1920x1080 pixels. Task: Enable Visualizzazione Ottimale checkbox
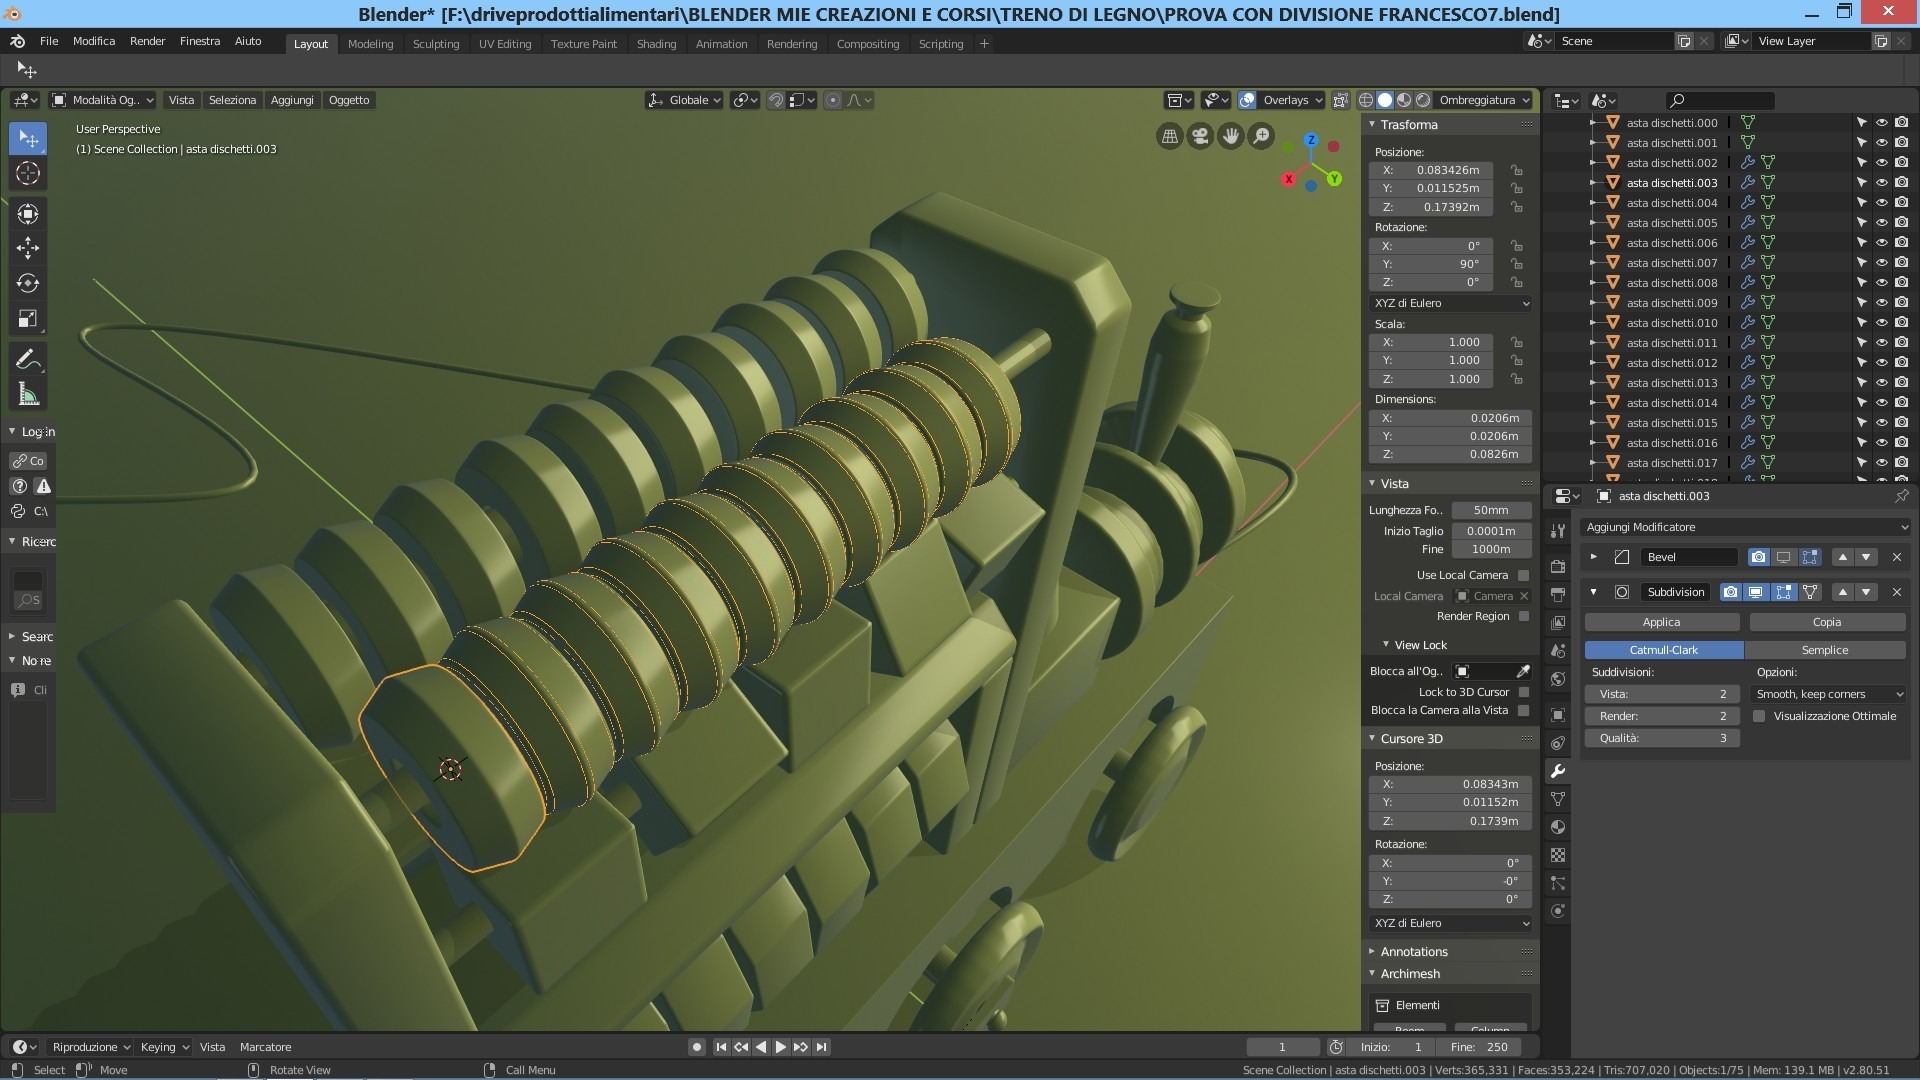coord(1760,716)
